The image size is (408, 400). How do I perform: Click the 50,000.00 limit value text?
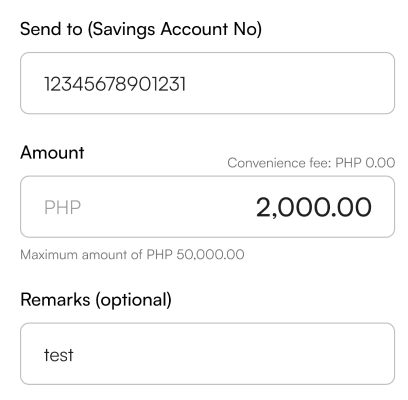(x=210, y=255)
